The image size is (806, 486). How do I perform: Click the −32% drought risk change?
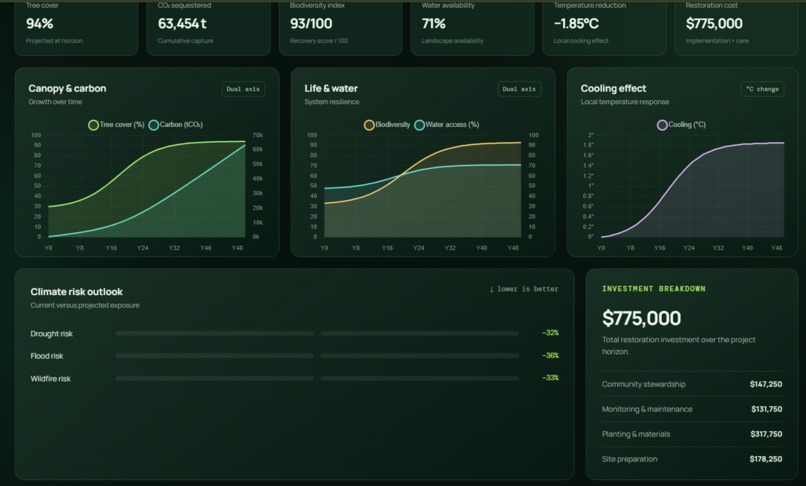click(x=550, y=333)
